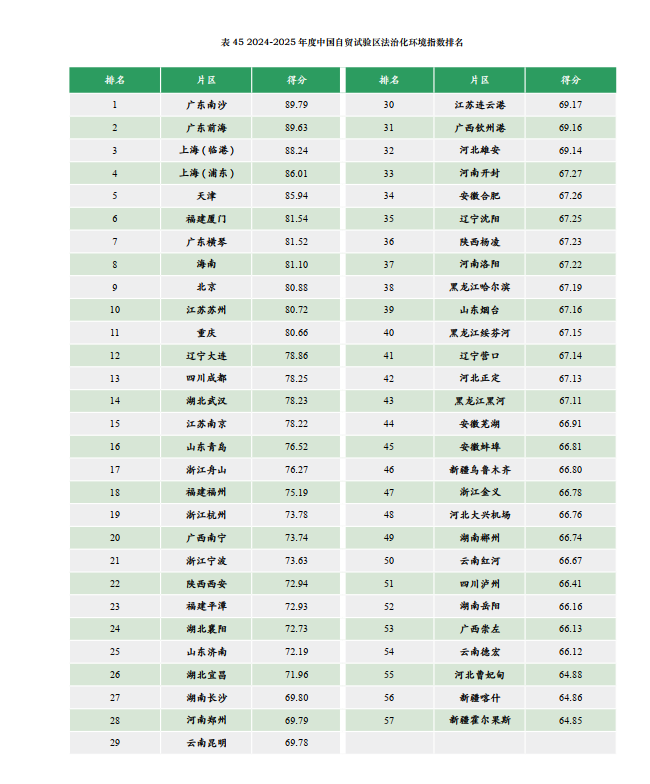Click the 四川成都 cell
650x784 pixels.
[206, 378]
